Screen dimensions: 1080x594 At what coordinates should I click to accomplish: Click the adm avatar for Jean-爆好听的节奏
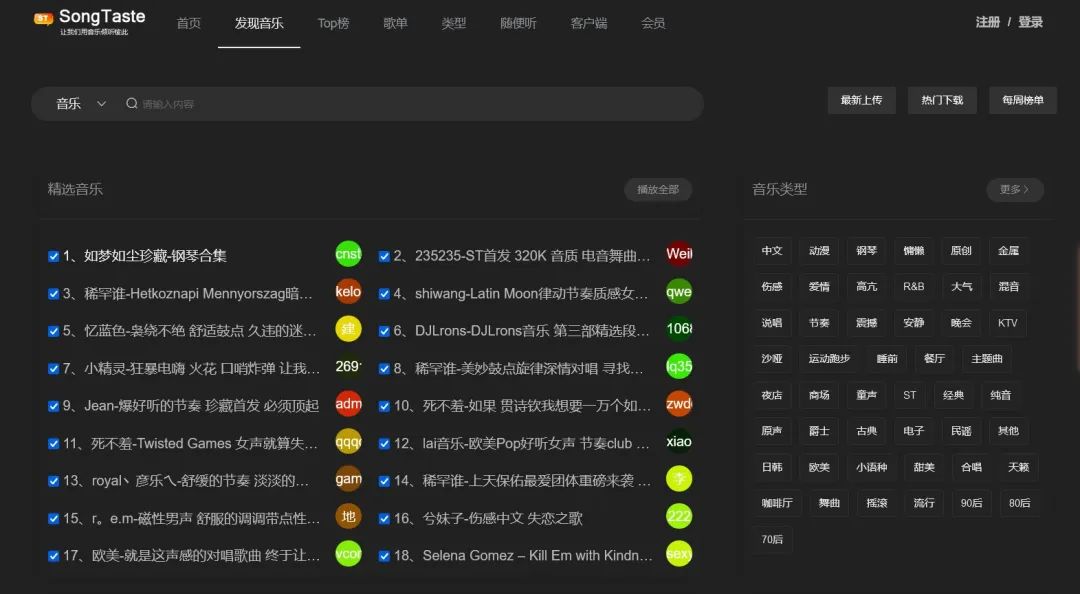(348, 404)
